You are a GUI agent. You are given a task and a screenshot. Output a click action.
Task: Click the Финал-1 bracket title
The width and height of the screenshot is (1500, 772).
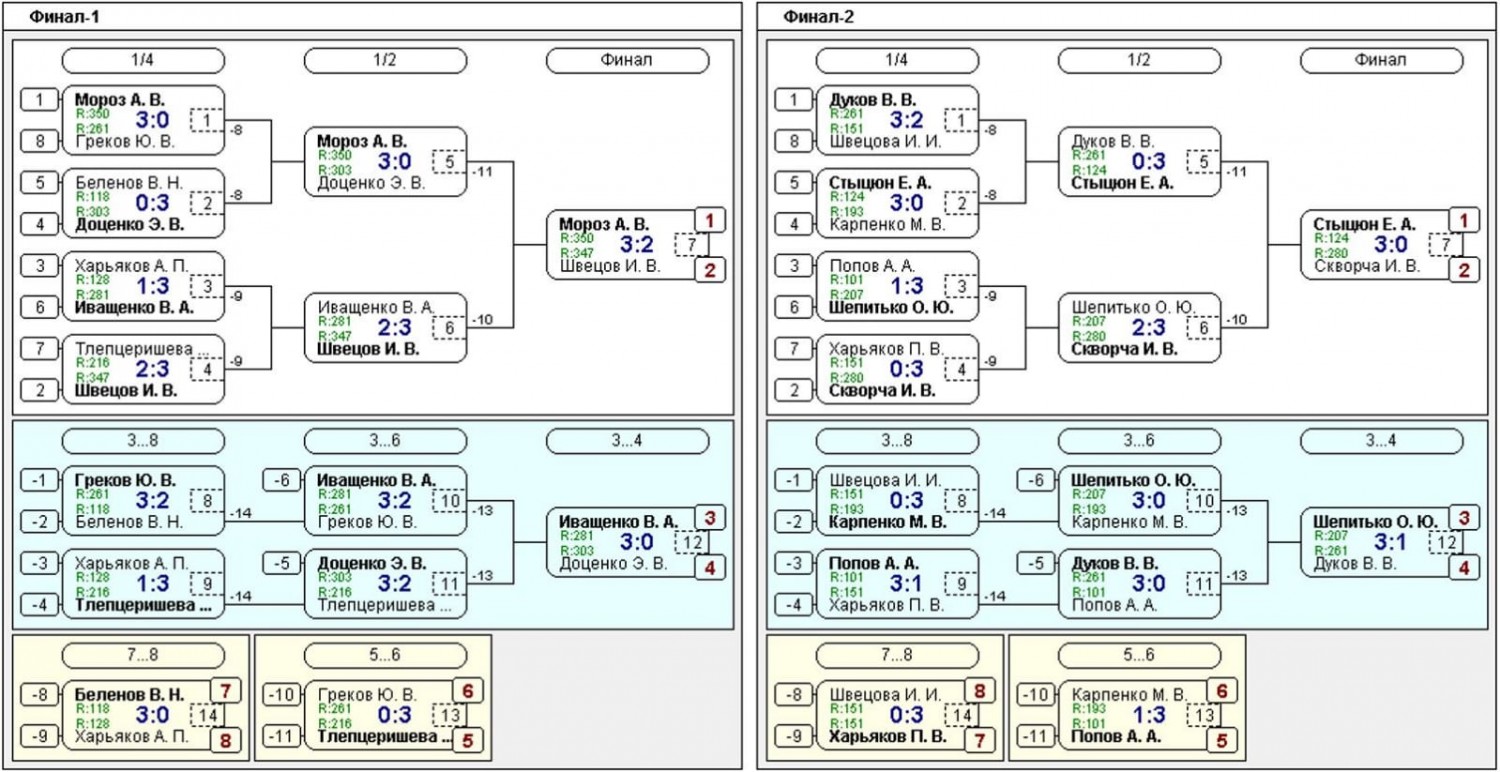pos(64,17)
